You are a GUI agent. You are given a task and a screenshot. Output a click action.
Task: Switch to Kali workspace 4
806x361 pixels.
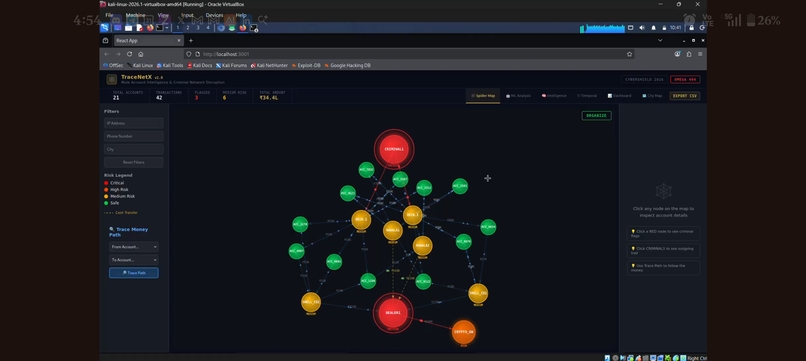point(208,28)
